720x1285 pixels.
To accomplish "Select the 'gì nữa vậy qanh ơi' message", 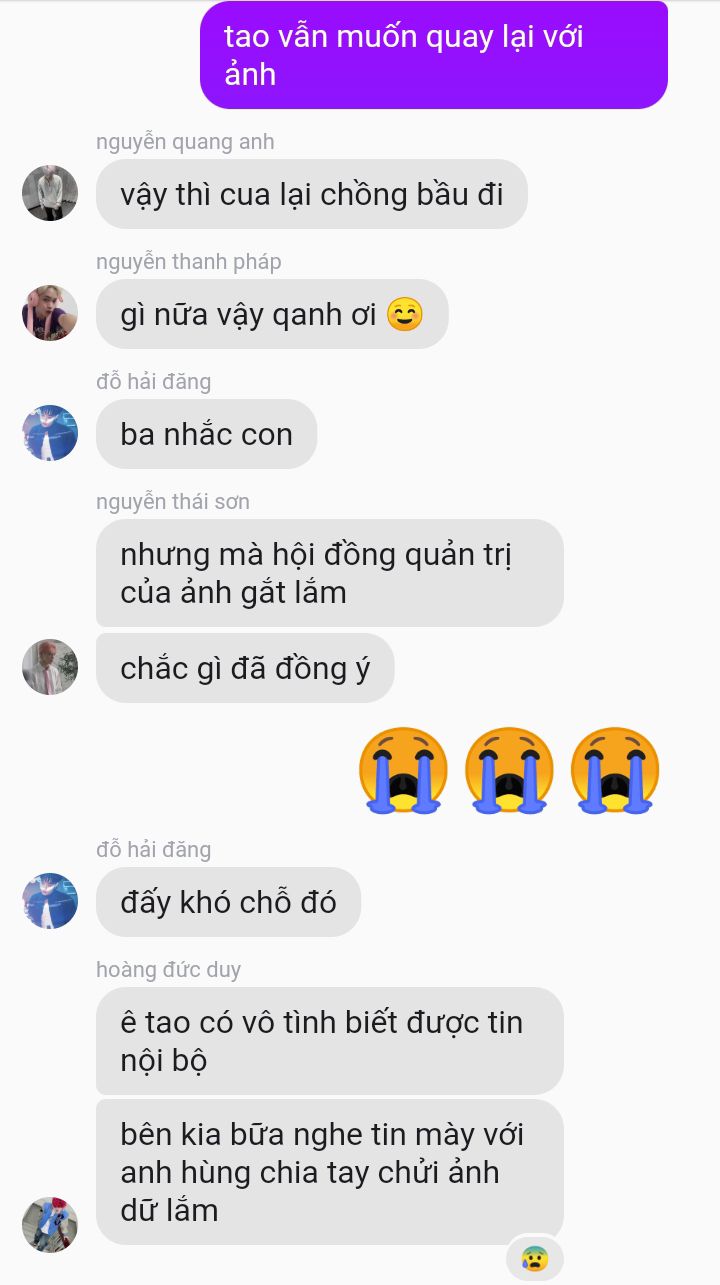I will click(x=272, y=314).
